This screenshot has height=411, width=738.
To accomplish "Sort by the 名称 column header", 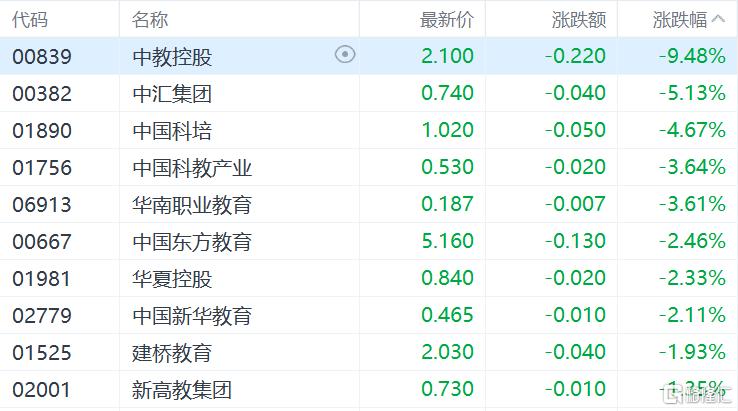I will [x=150, y=20].
